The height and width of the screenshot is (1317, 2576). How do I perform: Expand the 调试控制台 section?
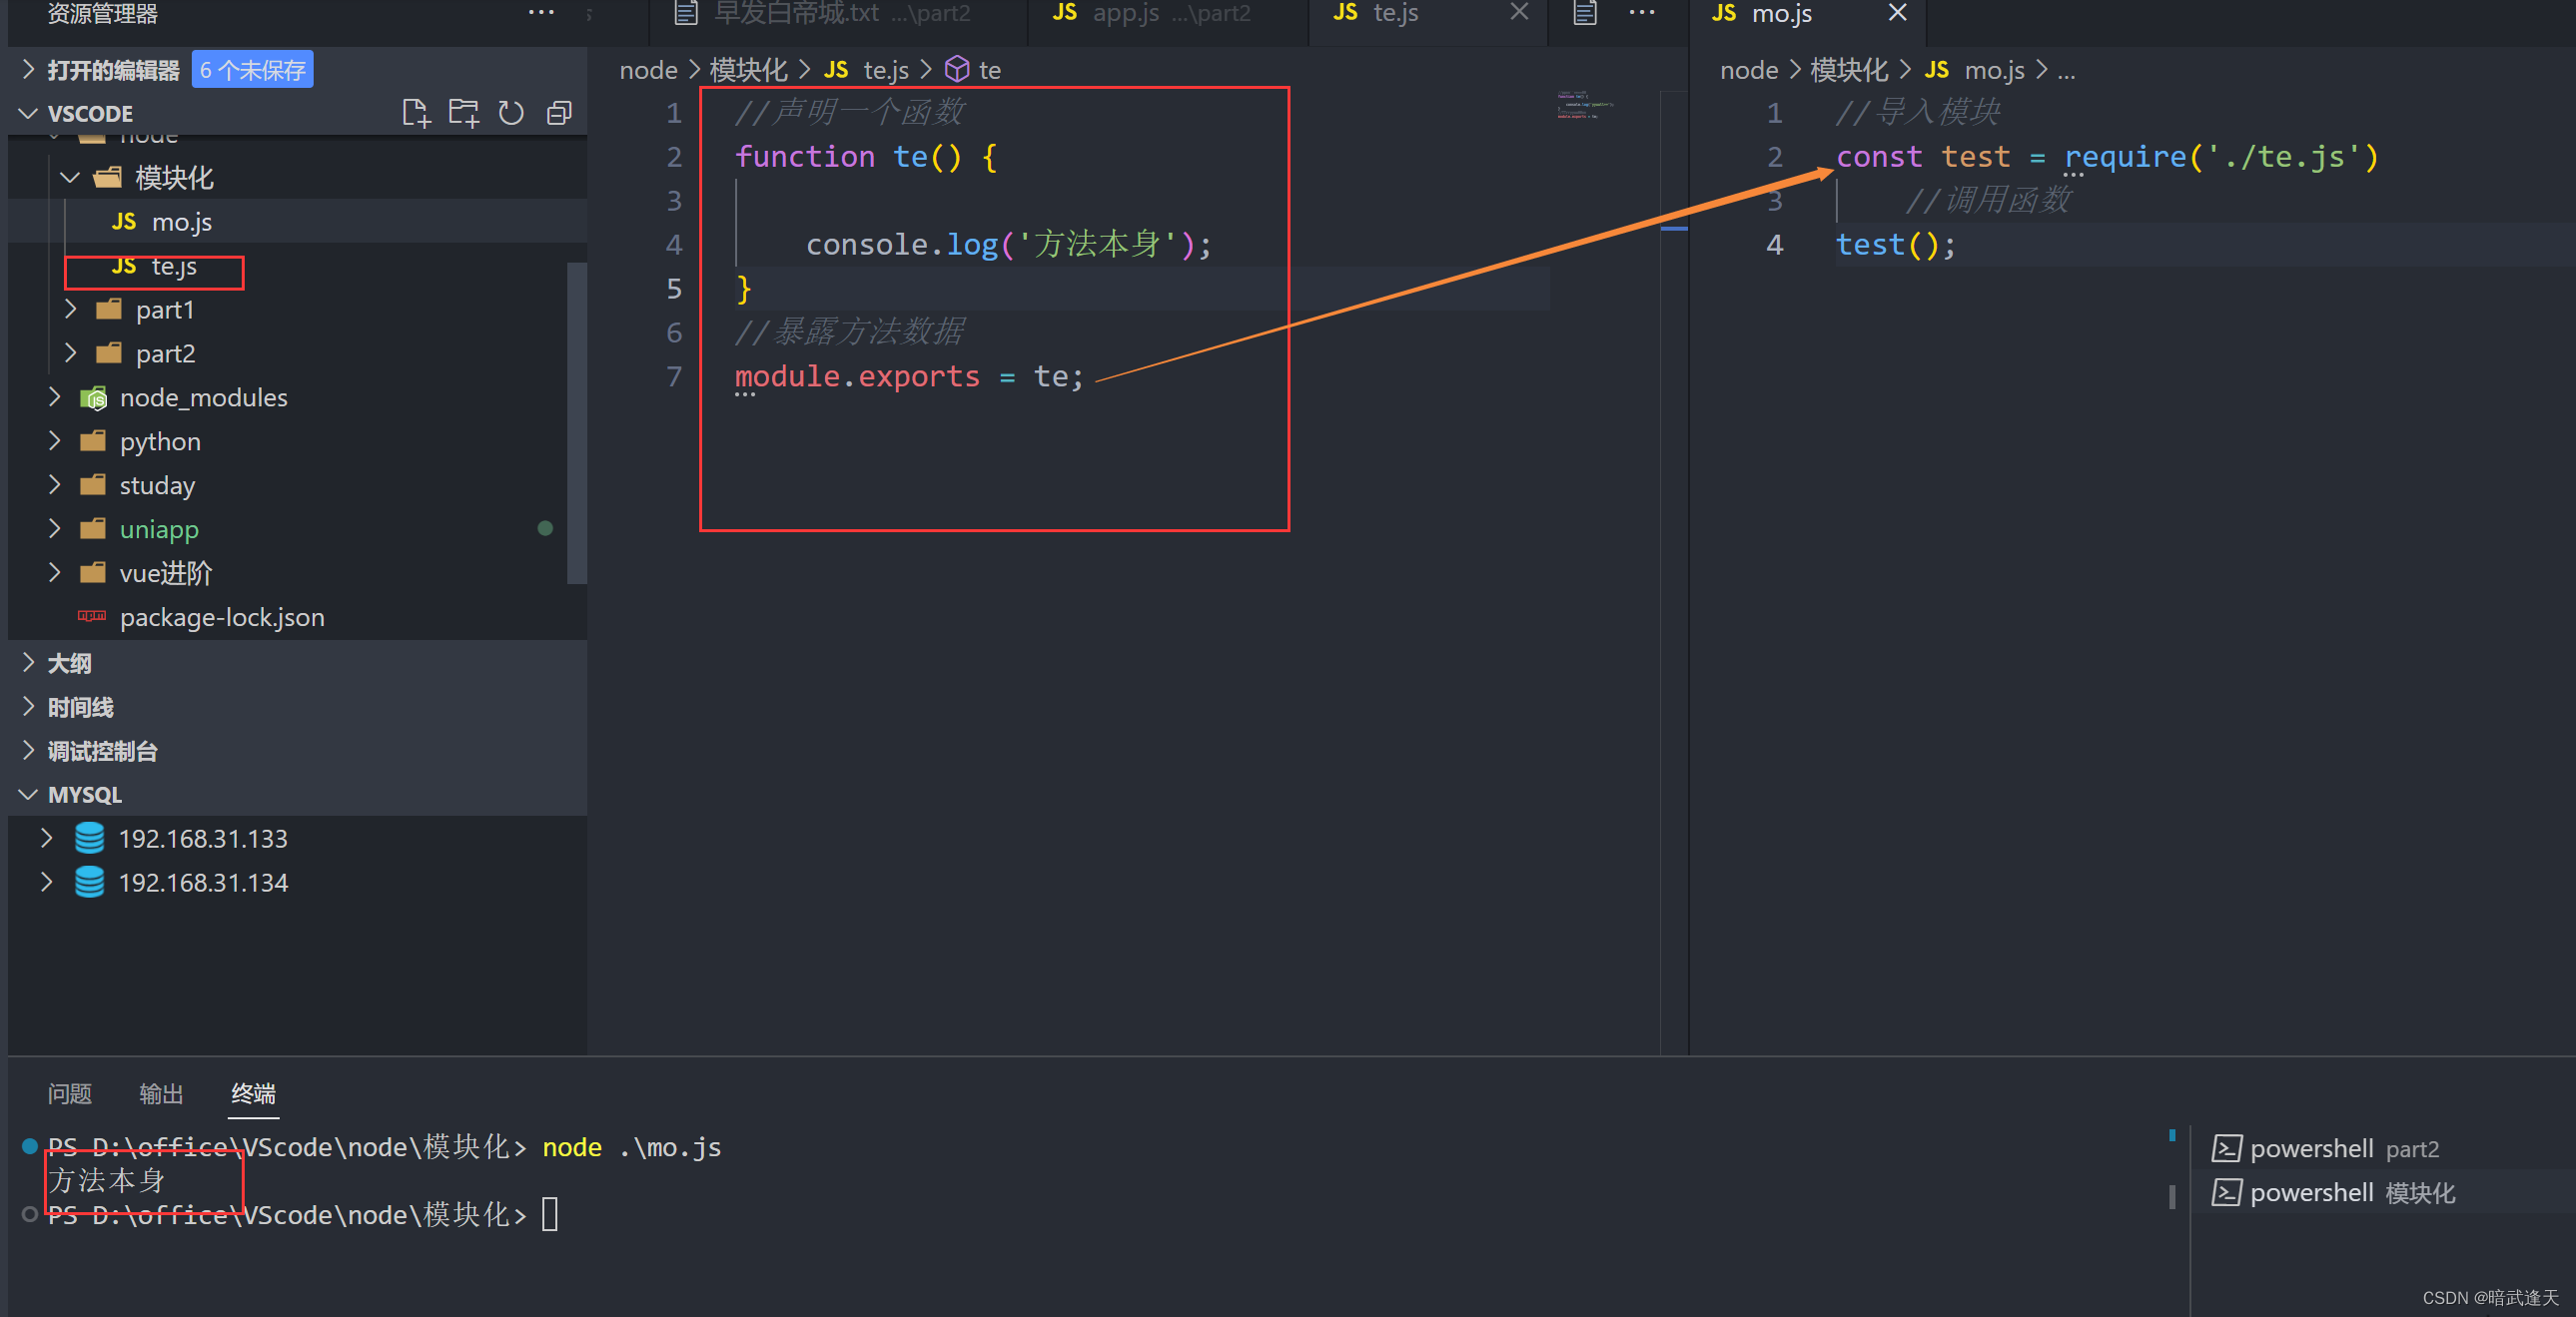coord(28,750)
